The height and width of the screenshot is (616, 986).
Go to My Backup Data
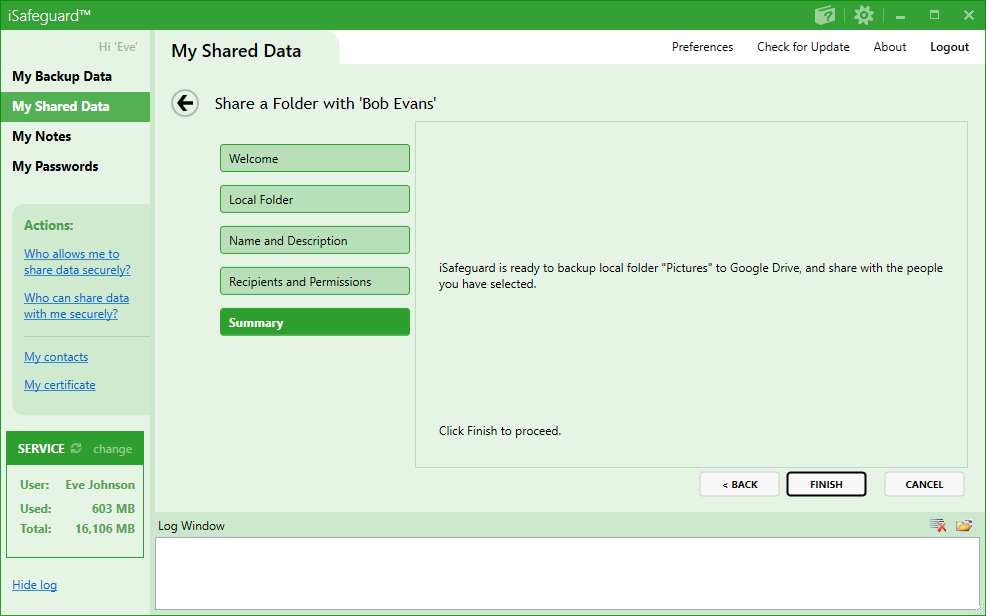[62, 76]
